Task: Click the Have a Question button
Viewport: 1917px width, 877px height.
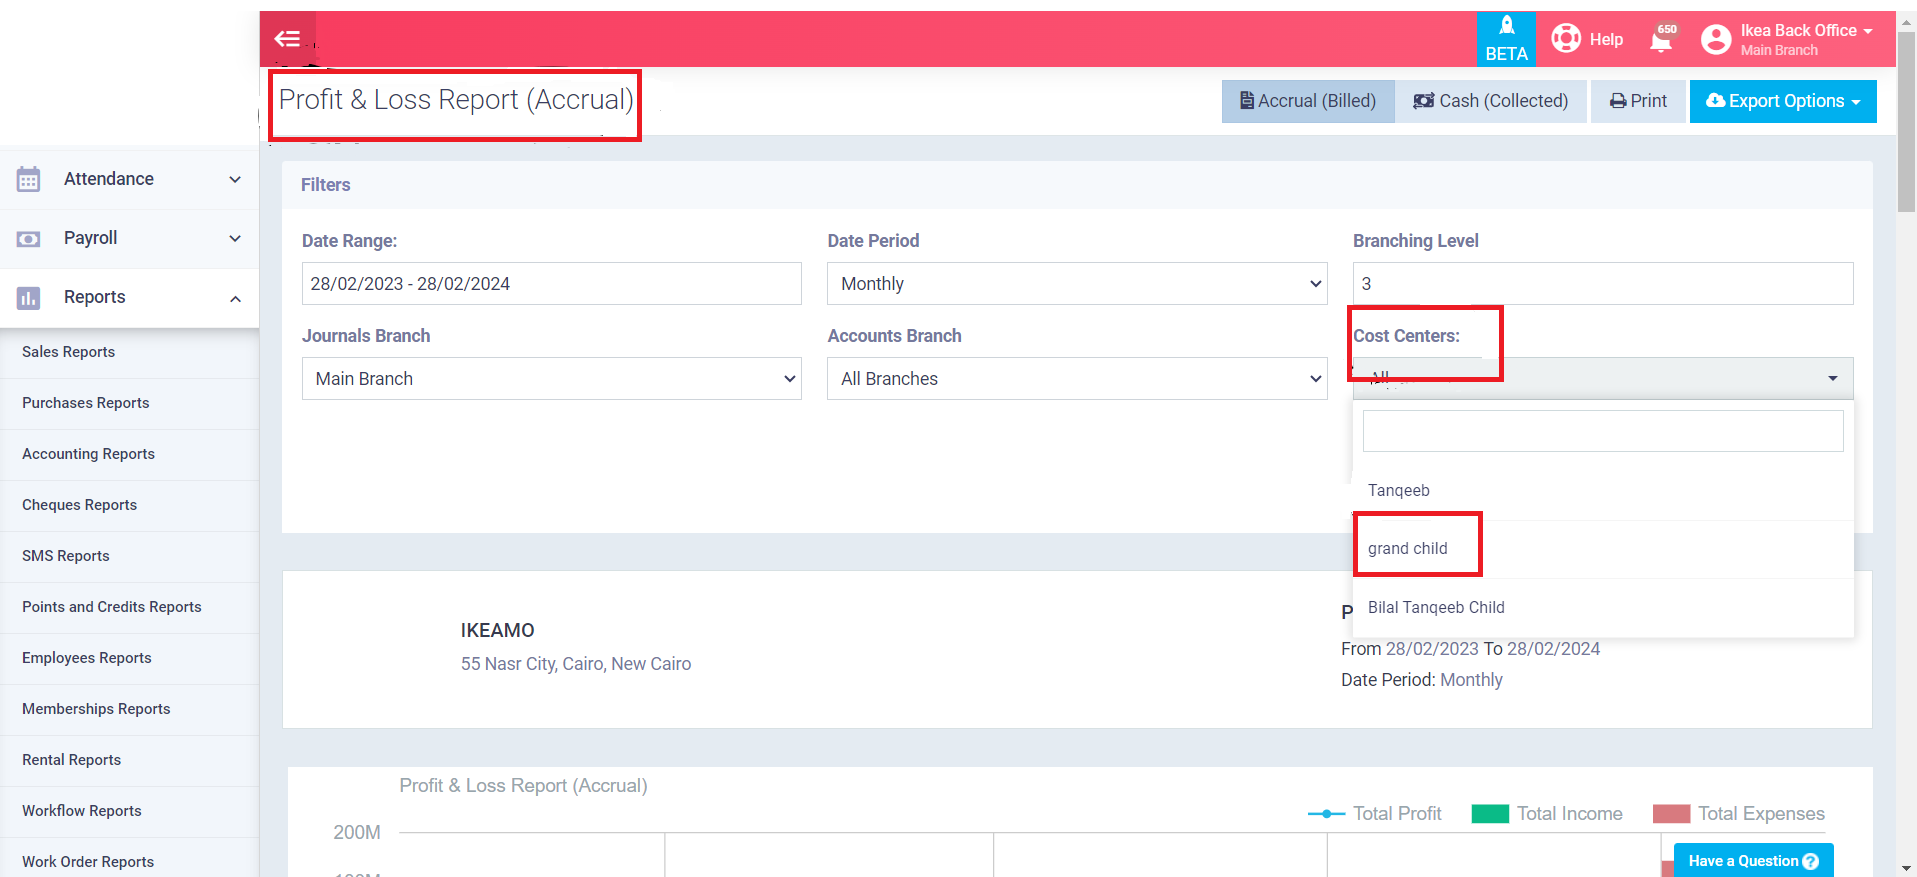Action: point(1752,861)
